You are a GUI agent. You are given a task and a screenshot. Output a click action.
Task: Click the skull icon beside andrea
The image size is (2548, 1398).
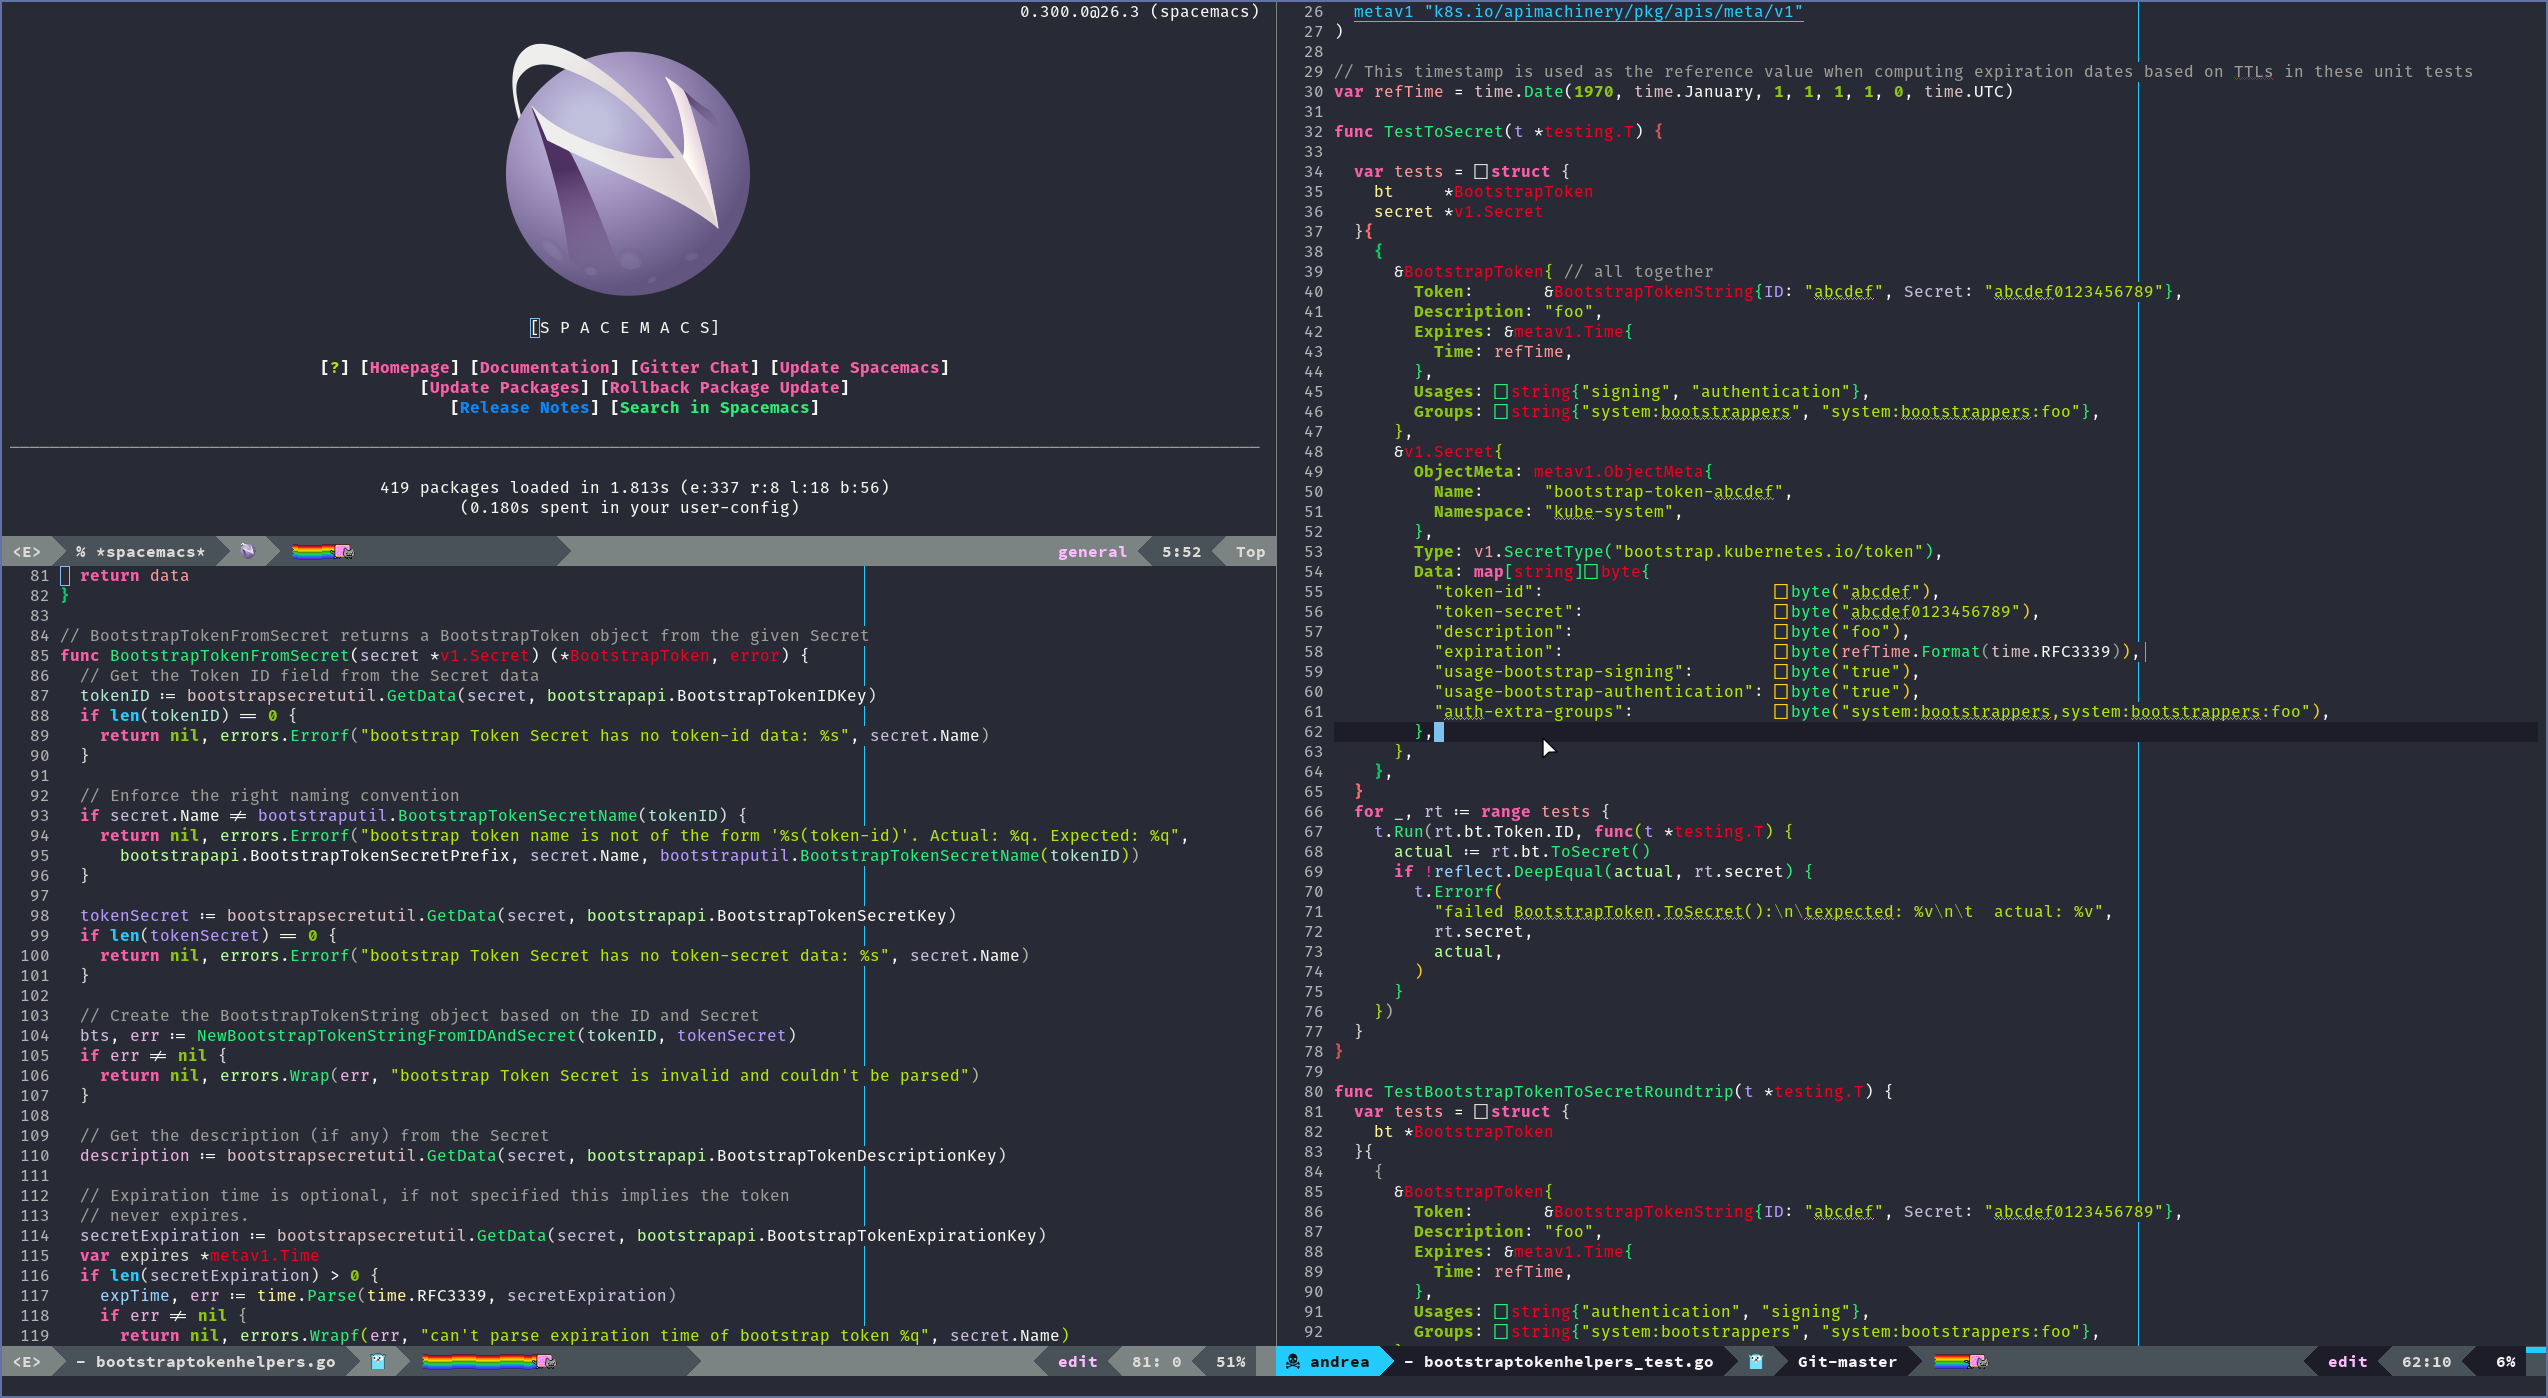pos(1293,1361)
